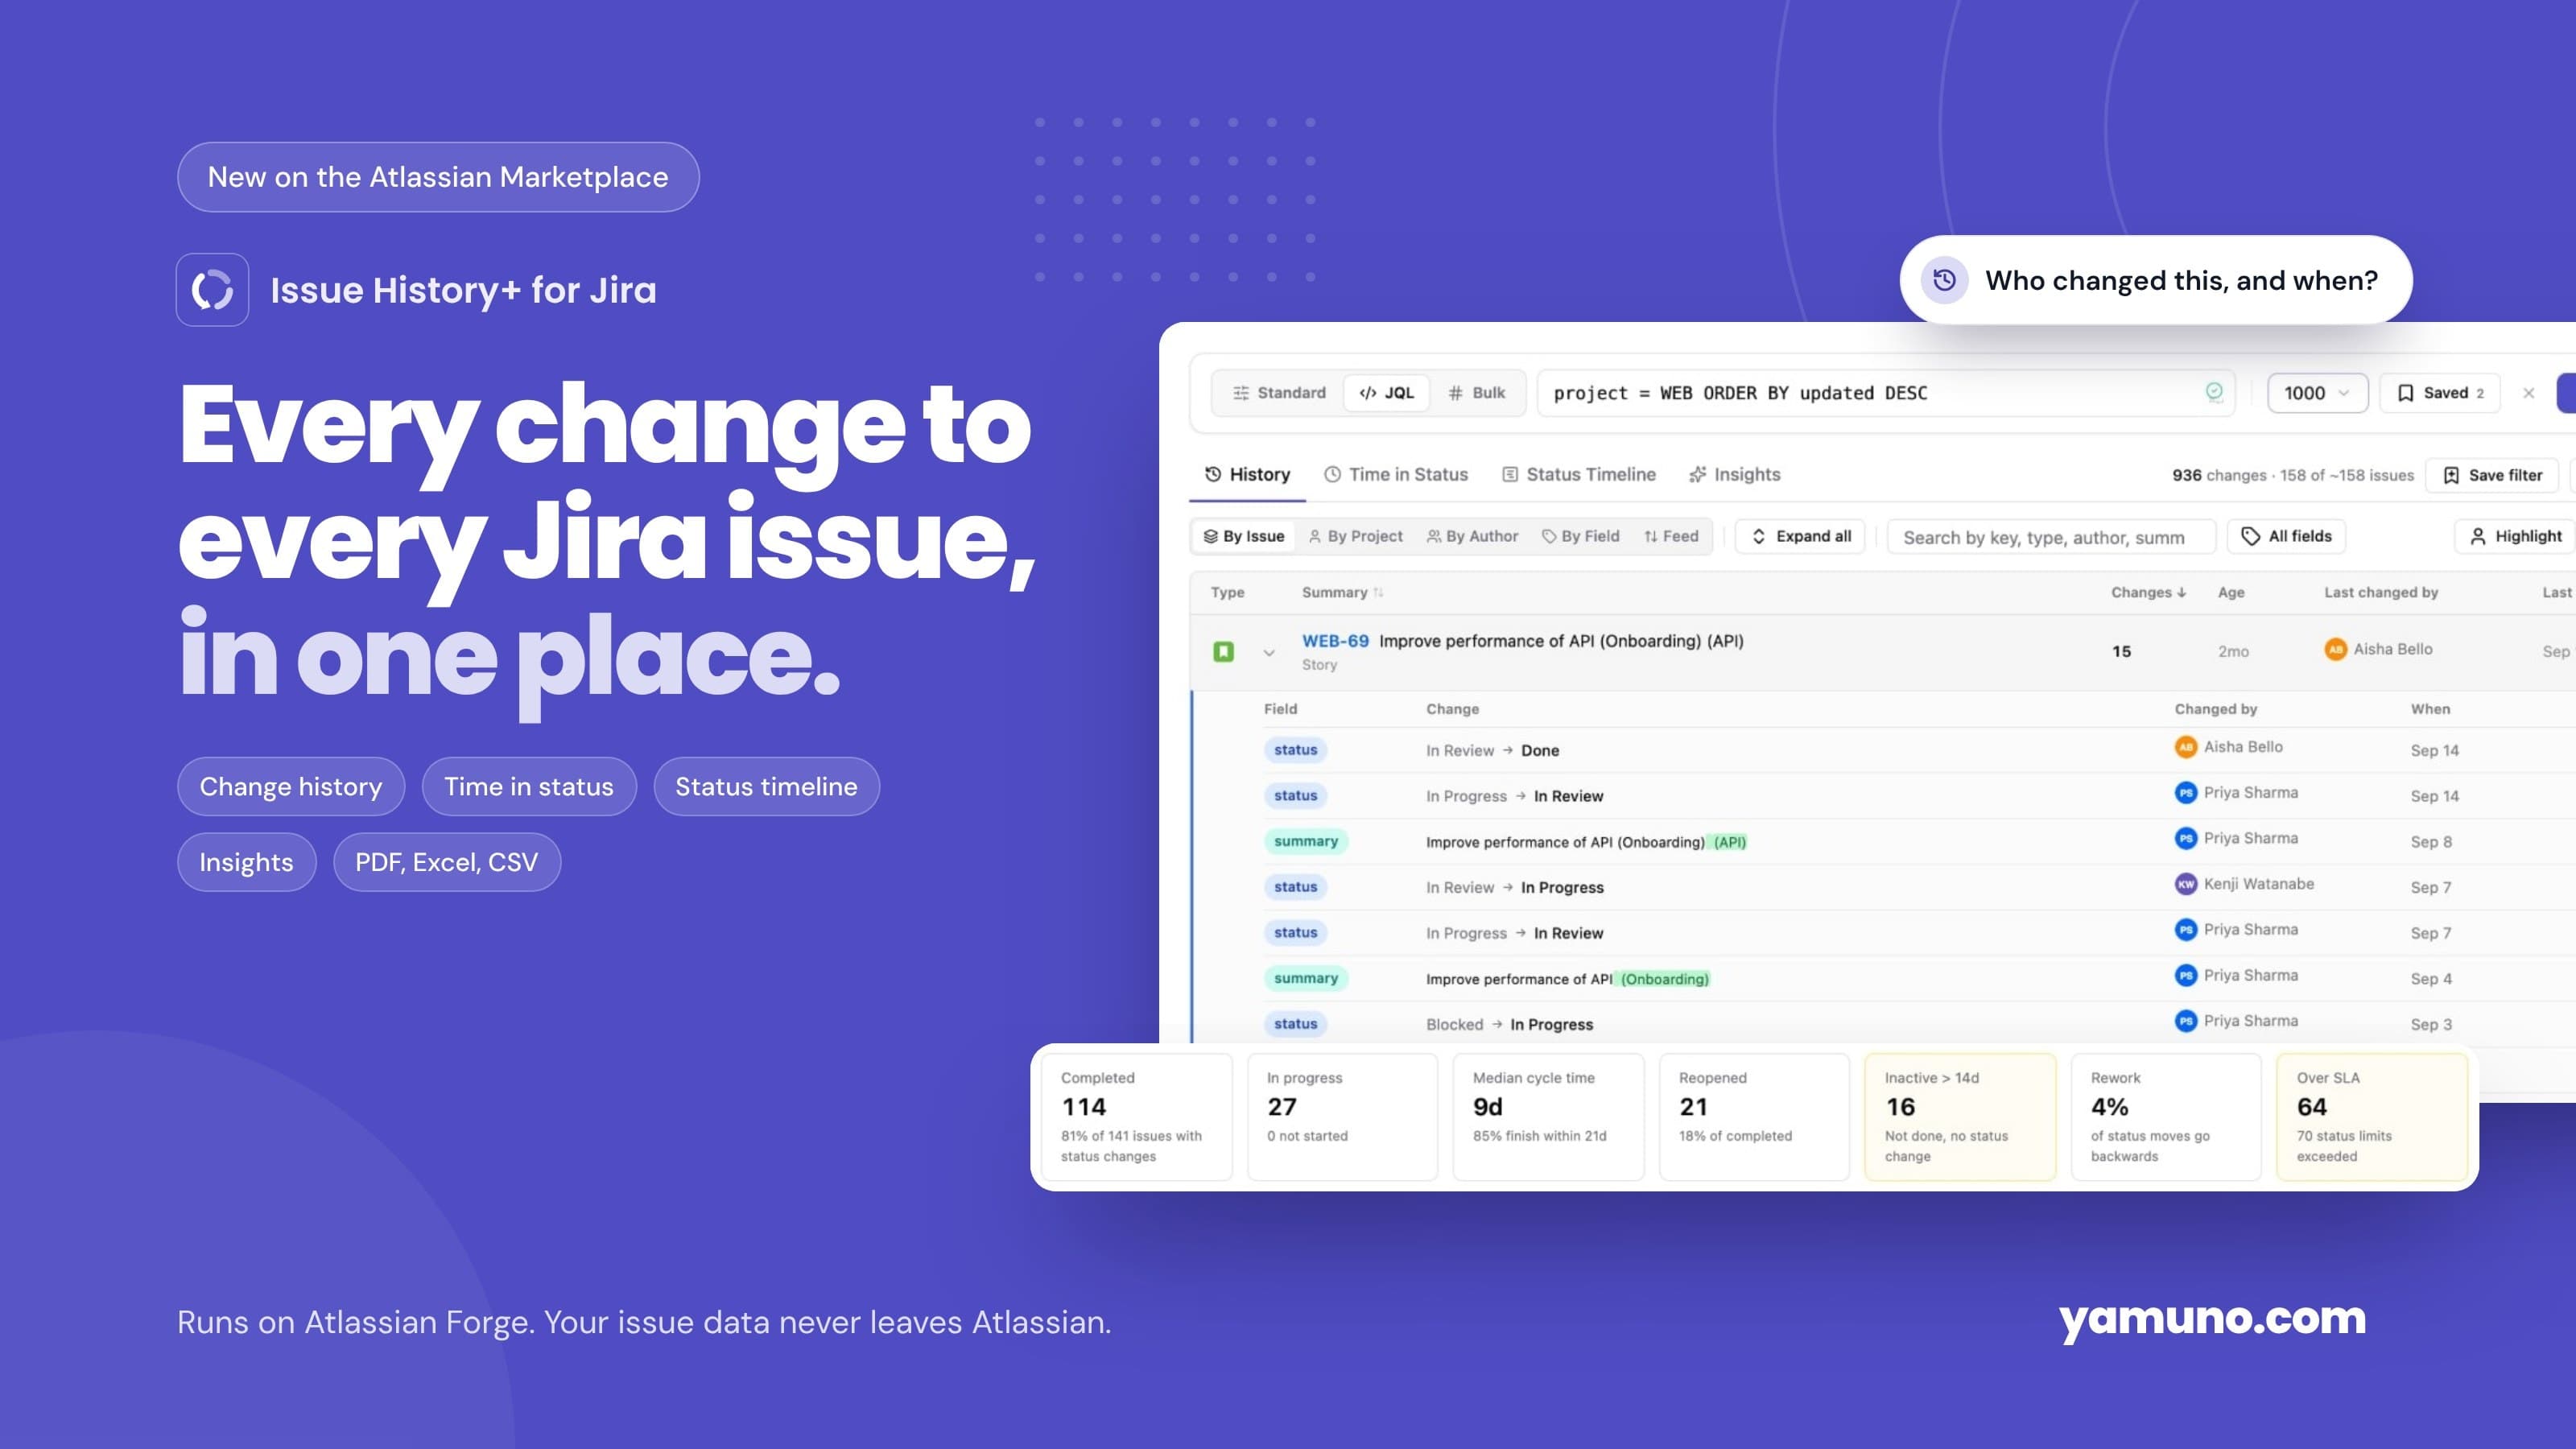Click the JQL query input field
This screenshot has width=2576, height=1449.
[x=1886, y=393]
